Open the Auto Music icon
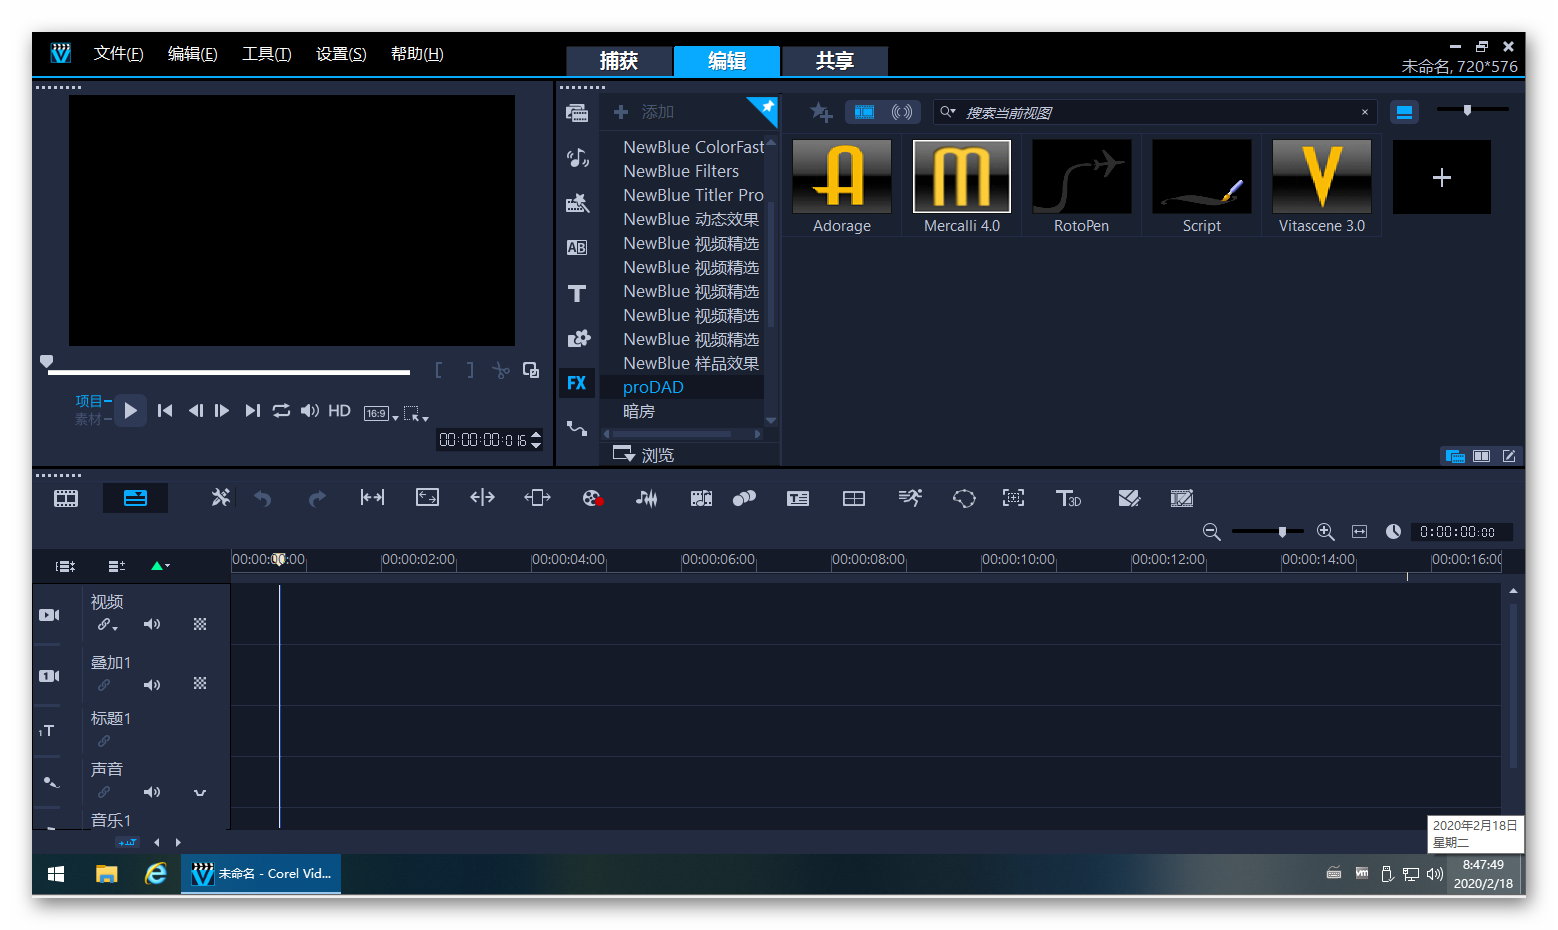The height and width of the screenshot is (930, 1558). point(701,498)
